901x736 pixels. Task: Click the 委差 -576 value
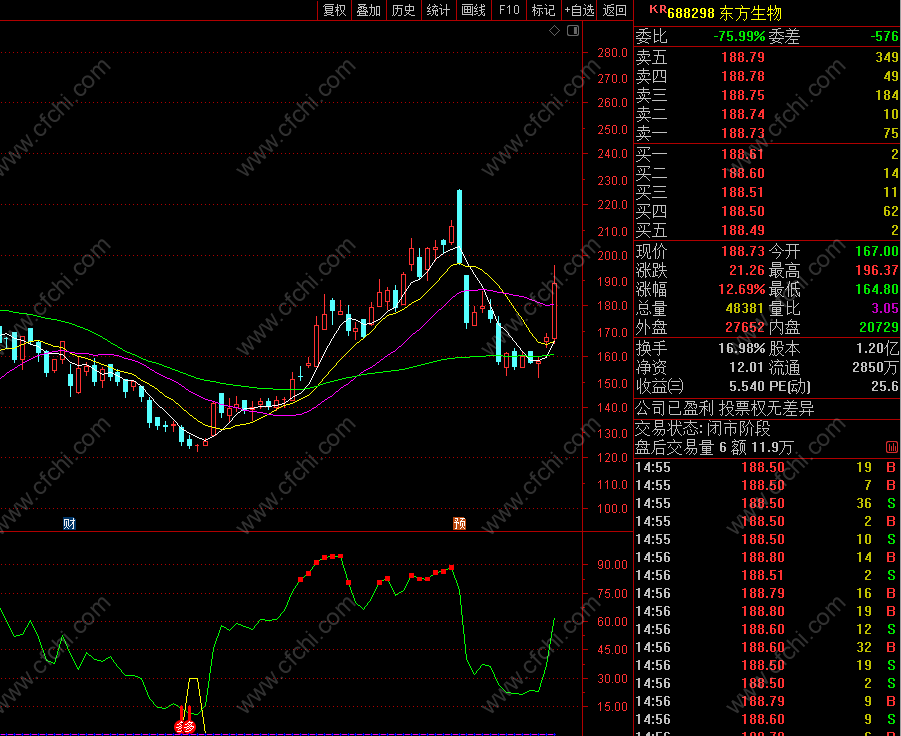(884, 36)
